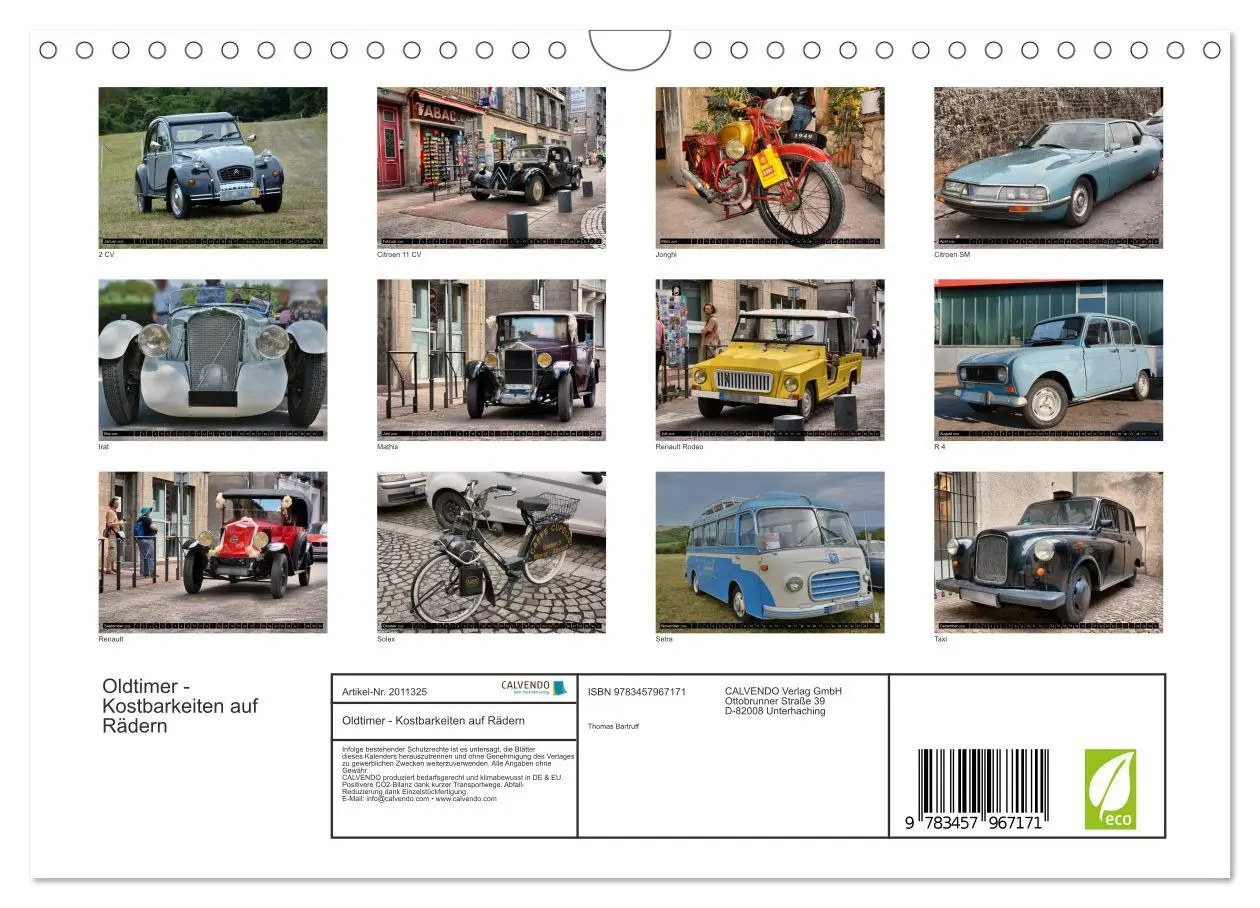
Task: Click the boxed 'Oldtimer - Kostbarkeiten auf Rädern' line
Action: coord(433,721)
